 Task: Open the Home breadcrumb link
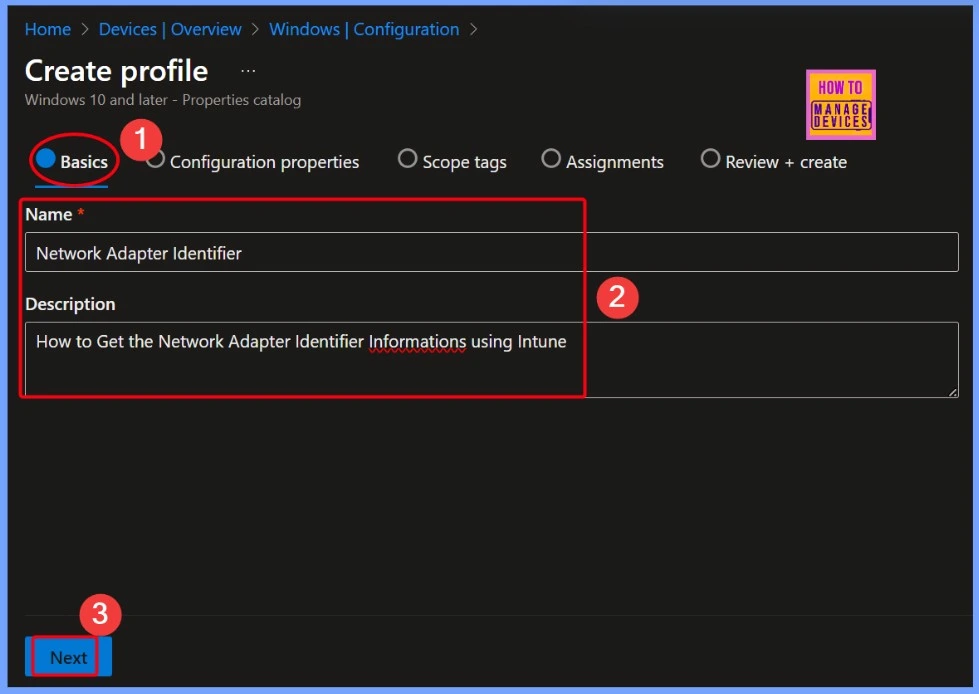[47, 29]
